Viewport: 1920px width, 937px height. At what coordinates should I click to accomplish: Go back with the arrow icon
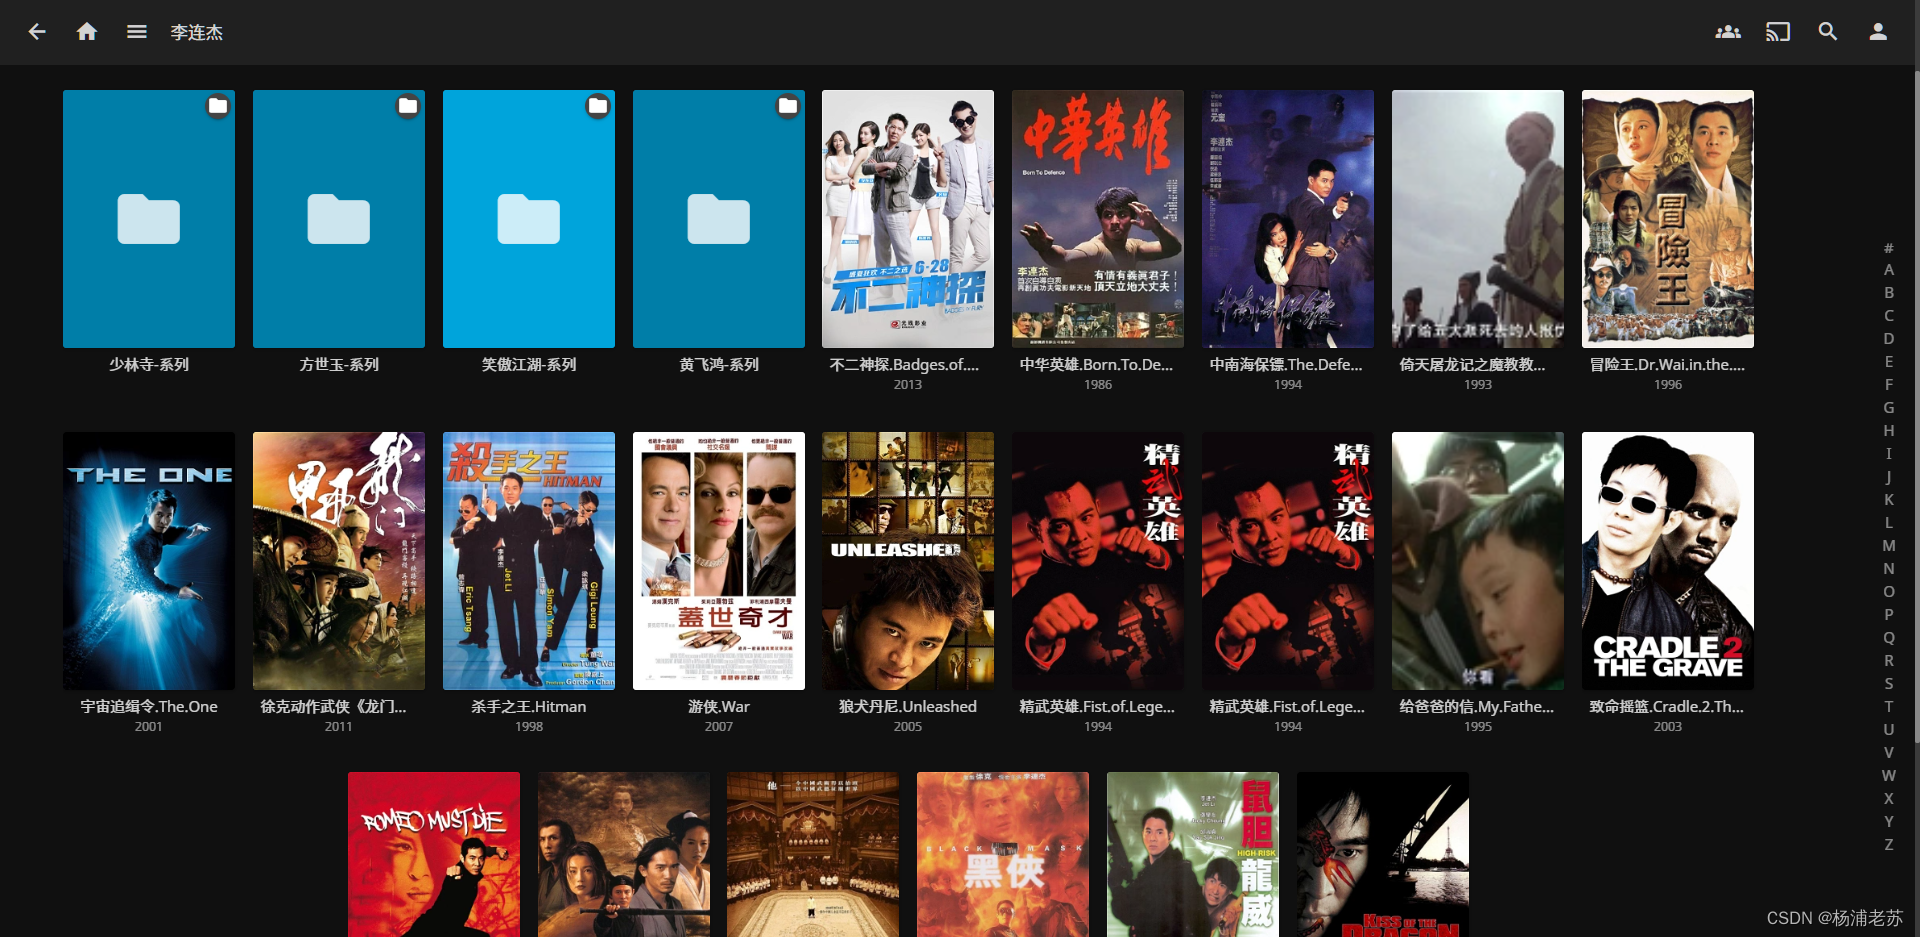coord(37,32)
